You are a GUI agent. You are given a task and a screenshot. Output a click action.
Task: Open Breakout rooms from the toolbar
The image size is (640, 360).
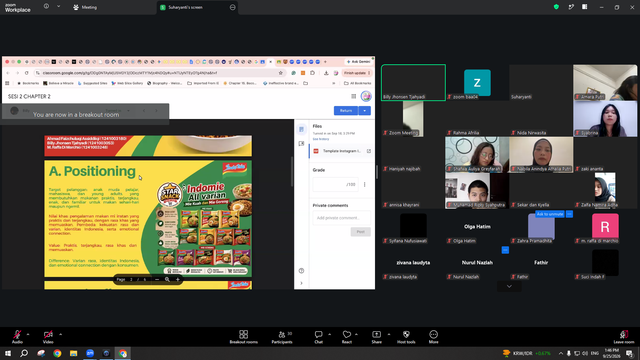(244, 337)
